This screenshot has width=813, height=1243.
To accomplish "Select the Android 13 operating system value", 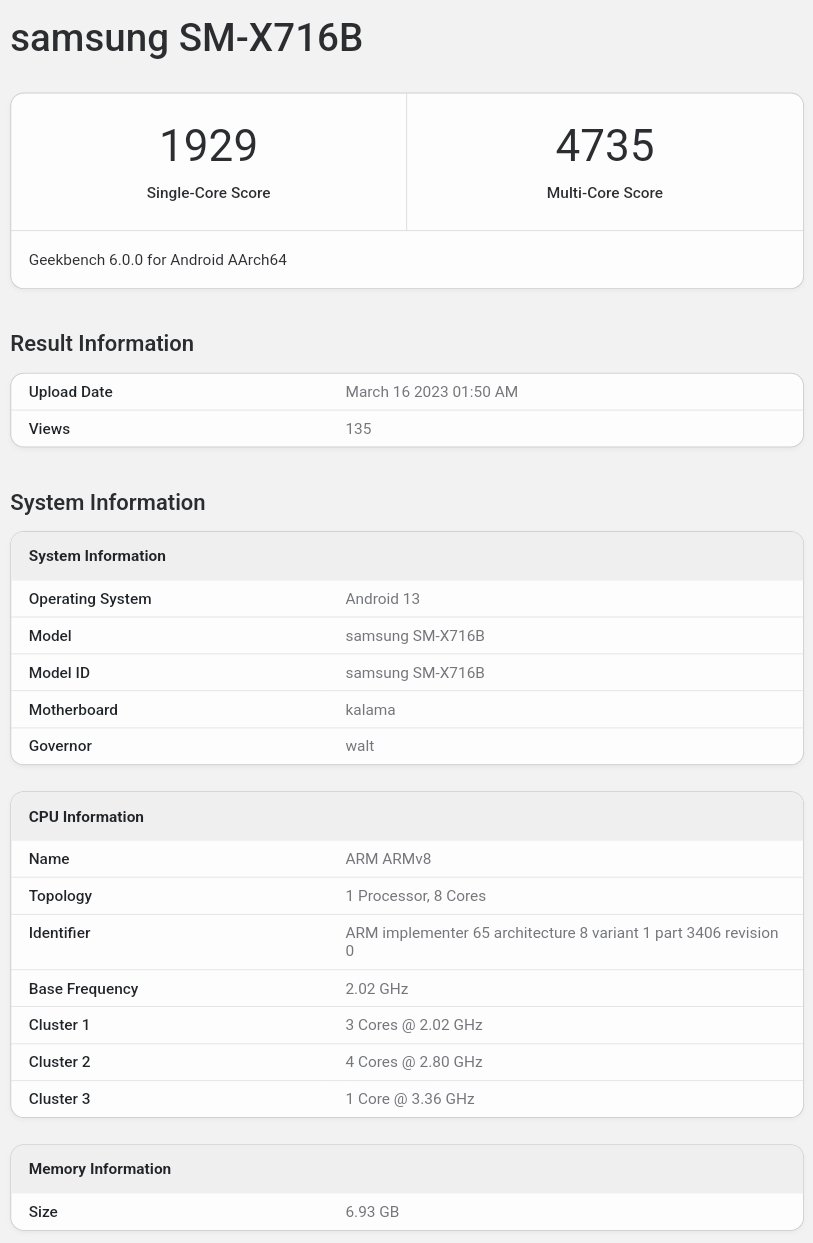I will (x=382, y=599).
